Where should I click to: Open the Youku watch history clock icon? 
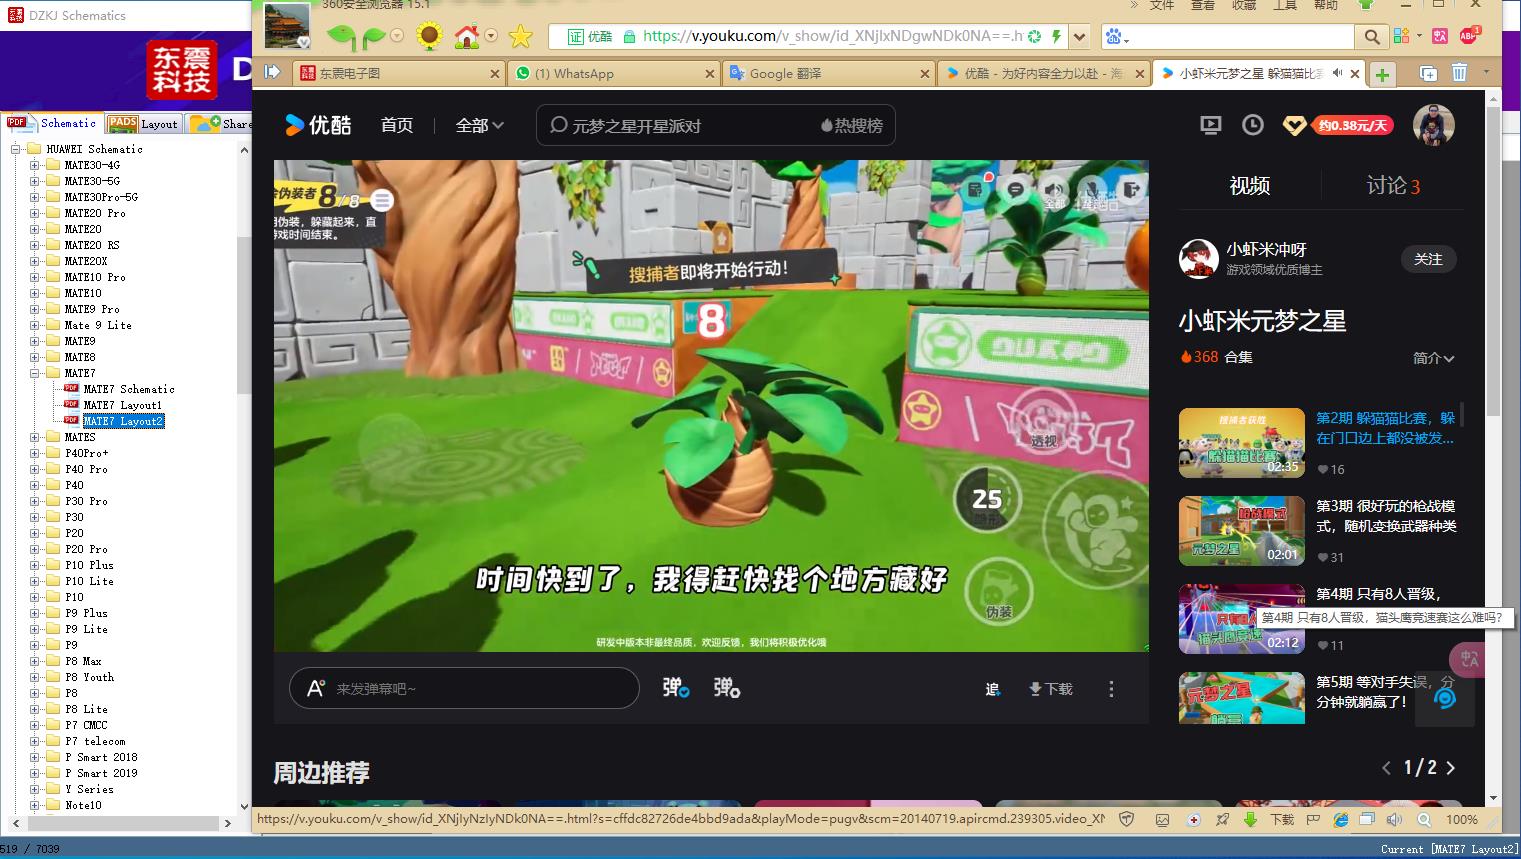tap(1252, 125)
